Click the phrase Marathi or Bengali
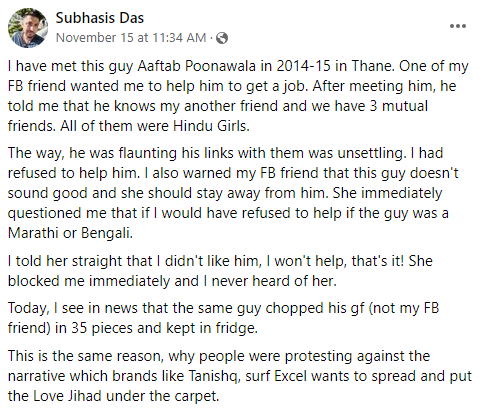This screenshot has height=409, width=483. (x=70, y=233)
